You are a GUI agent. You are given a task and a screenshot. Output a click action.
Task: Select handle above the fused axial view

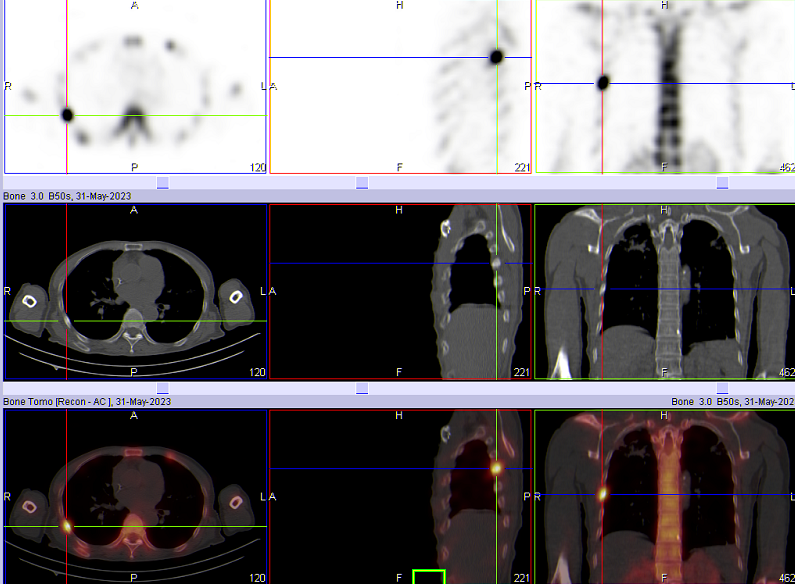click(163, 388)
